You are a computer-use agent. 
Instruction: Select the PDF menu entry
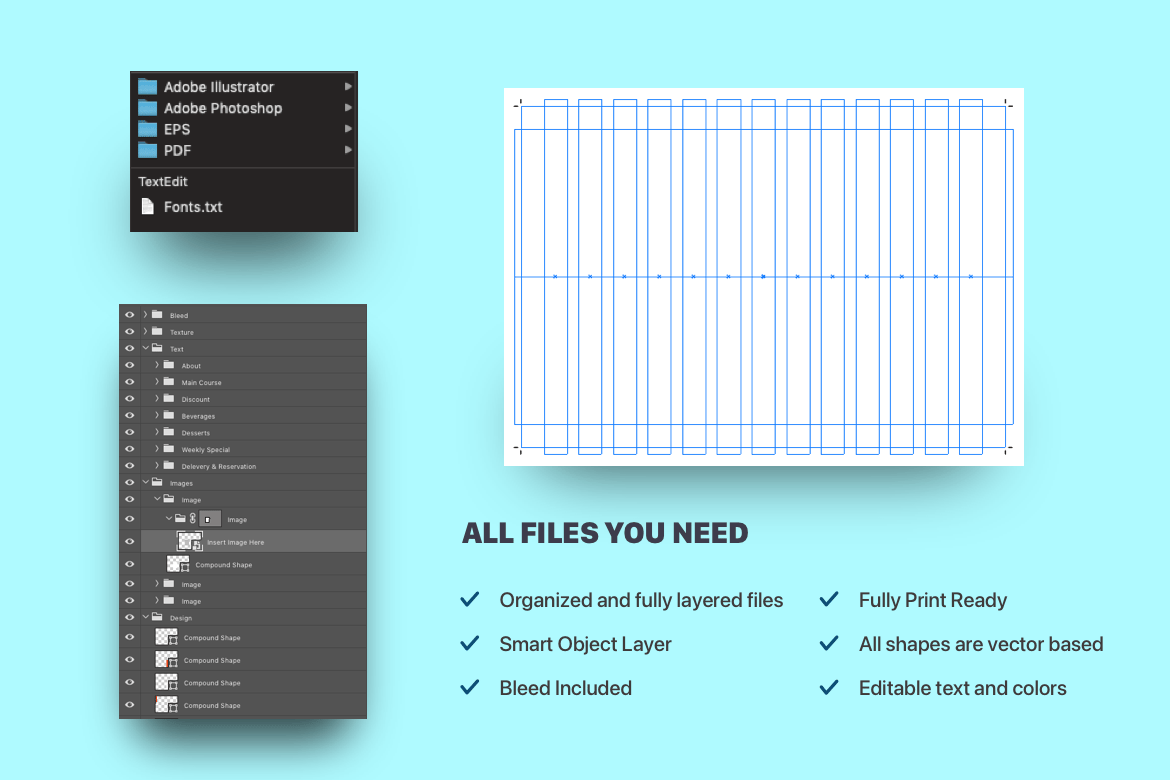click(244, 150)
